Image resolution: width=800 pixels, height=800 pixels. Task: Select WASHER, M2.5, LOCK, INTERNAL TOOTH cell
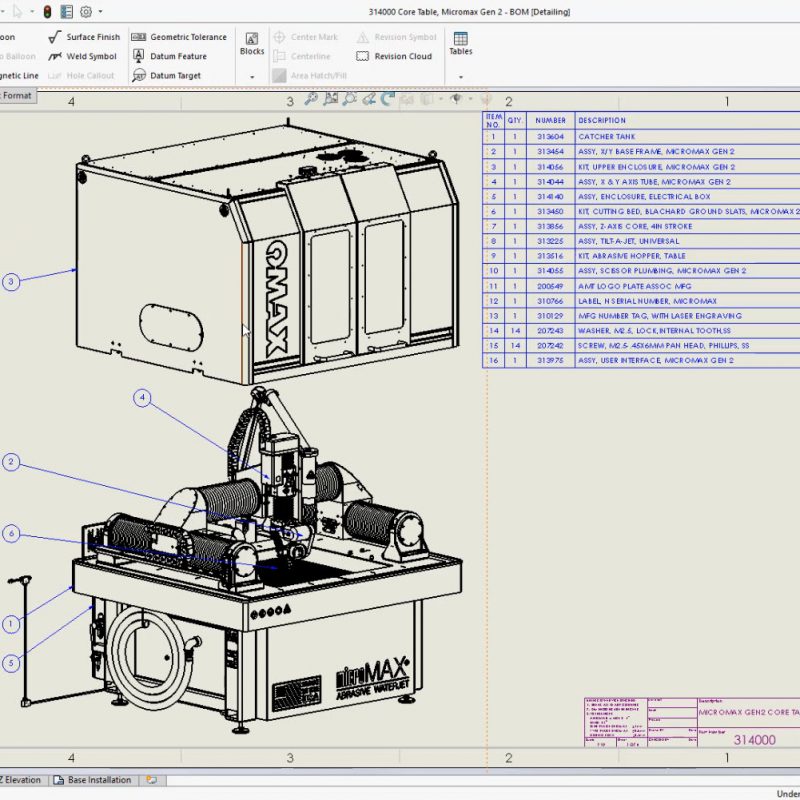687,331
